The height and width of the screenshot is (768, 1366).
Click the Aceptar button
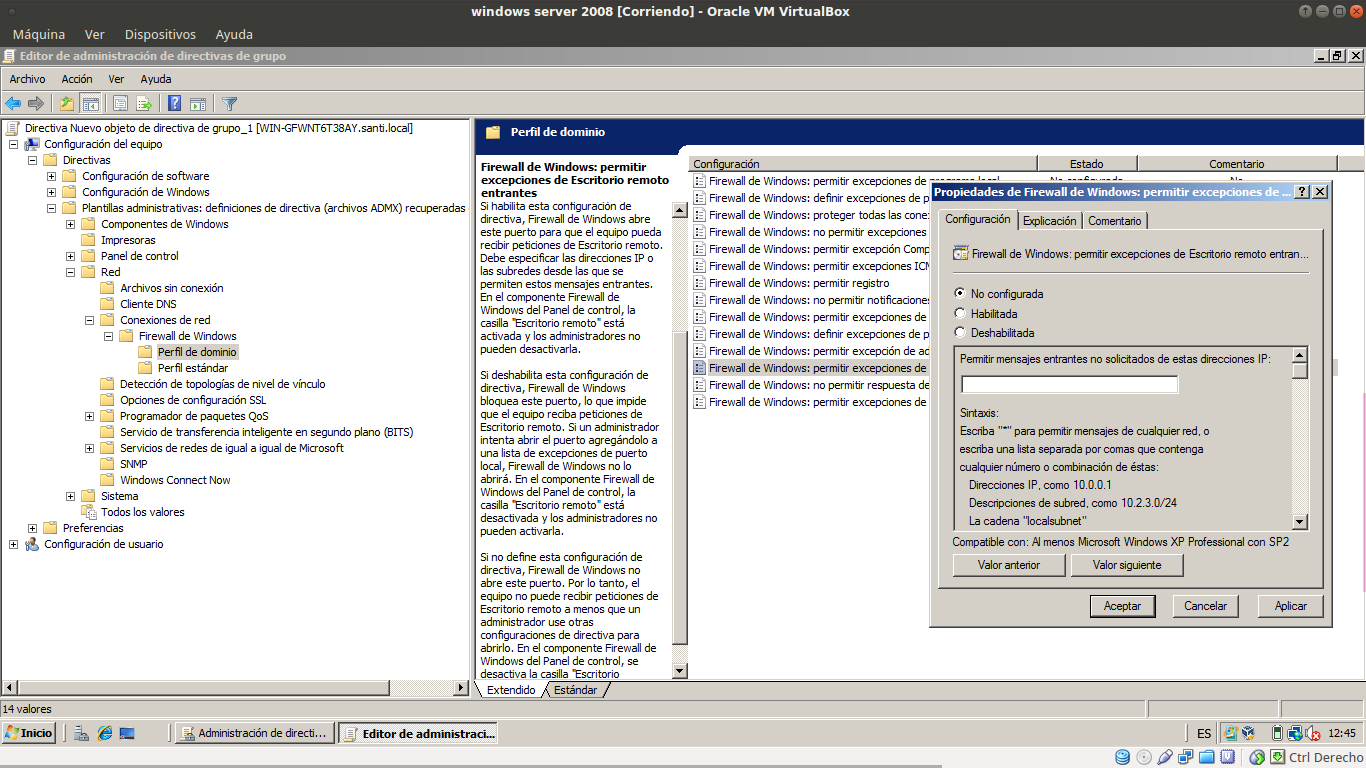point(1122,606)
